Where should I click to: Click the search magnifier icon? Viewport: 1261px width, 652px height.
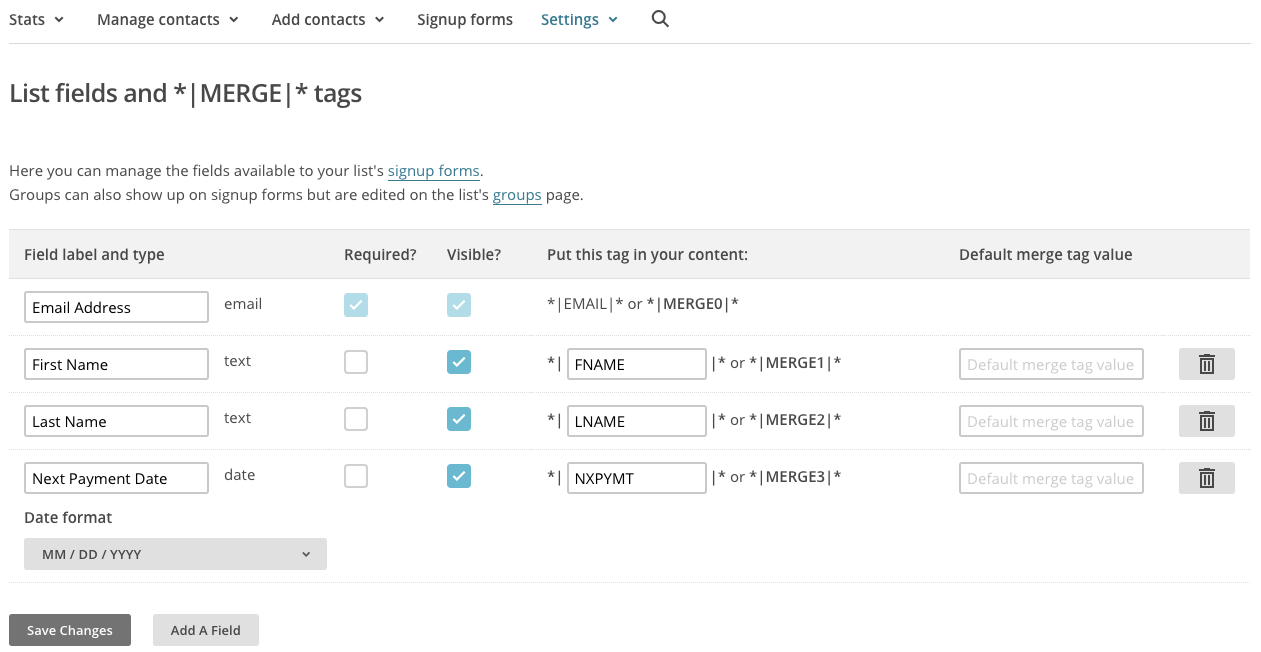(x=660, y=19)
